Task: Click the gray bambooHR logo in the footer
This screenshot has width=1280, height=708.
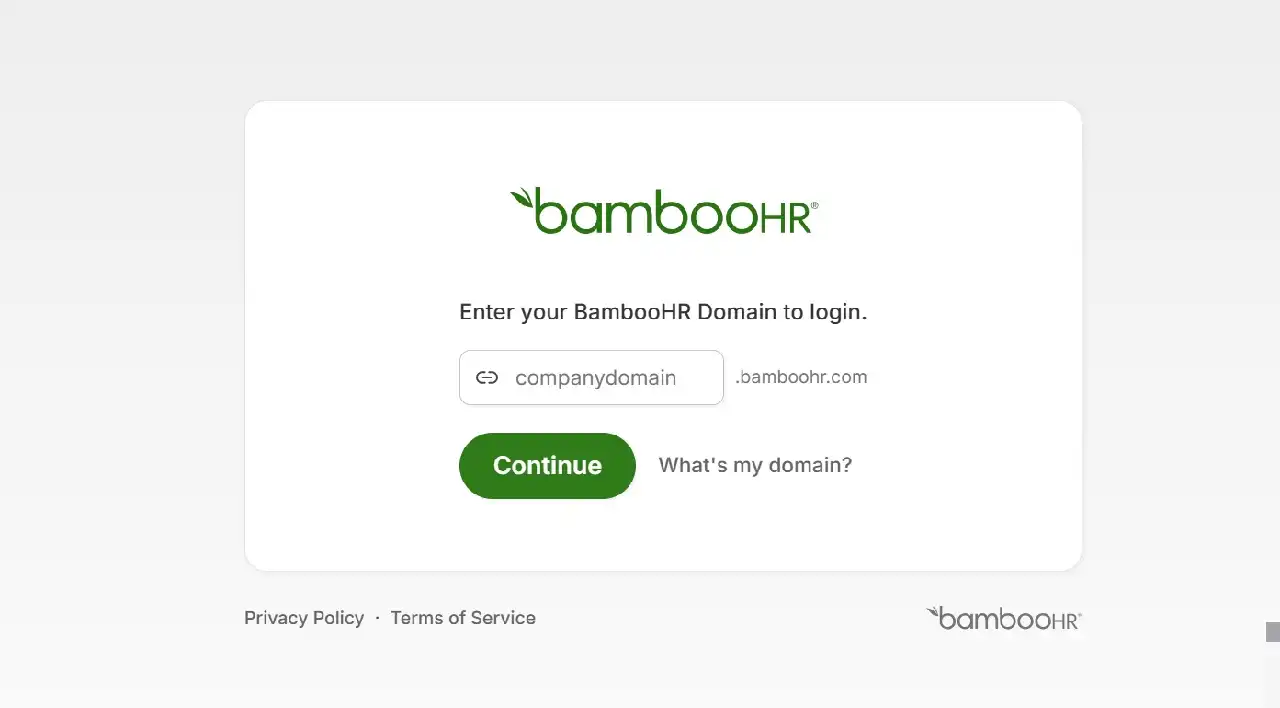Action: click(1003, 619)
